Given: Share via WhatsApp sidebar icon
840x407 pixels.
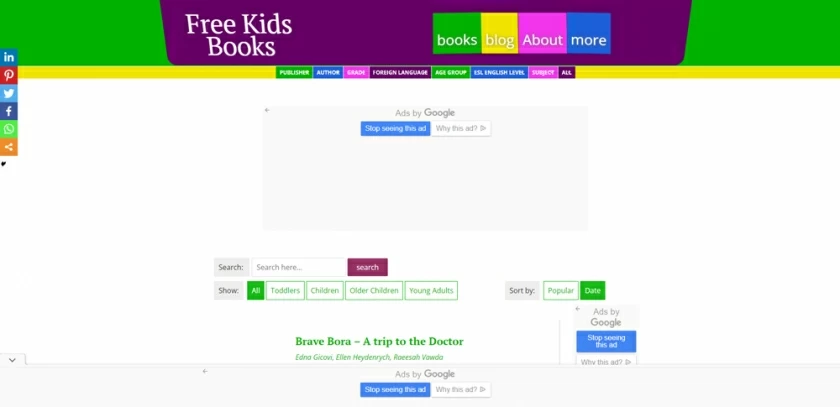Looking at the screenshot, I should (8, 129).
